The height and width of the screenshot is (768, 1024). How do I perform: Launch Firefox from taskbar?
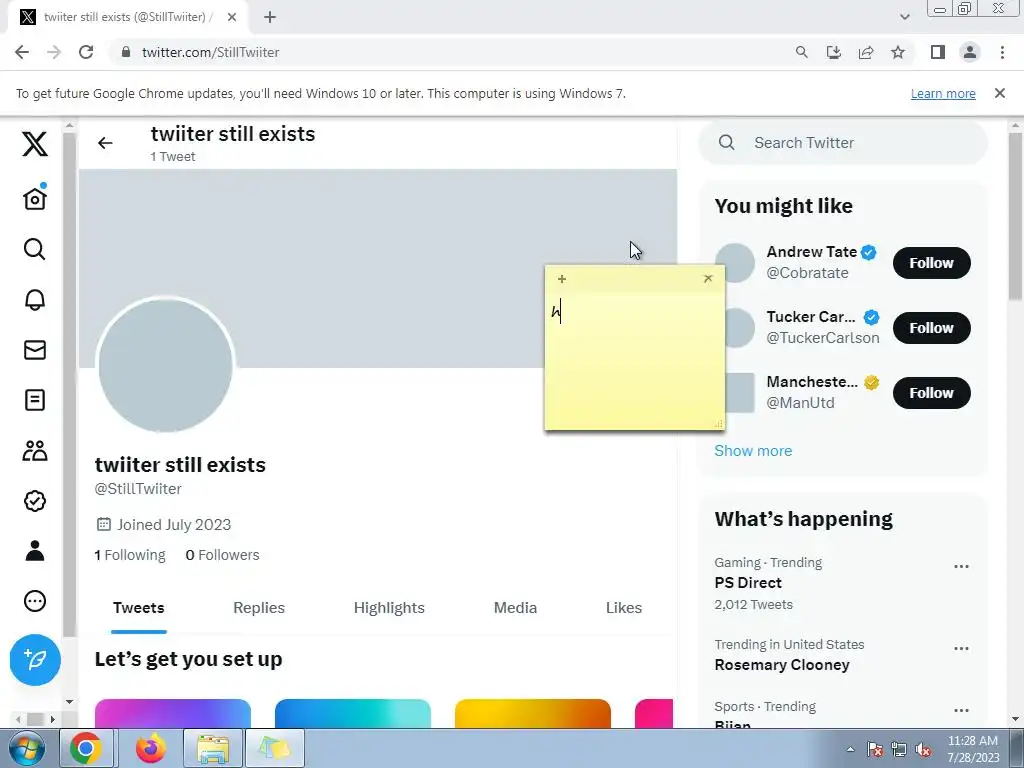[151, 748]
